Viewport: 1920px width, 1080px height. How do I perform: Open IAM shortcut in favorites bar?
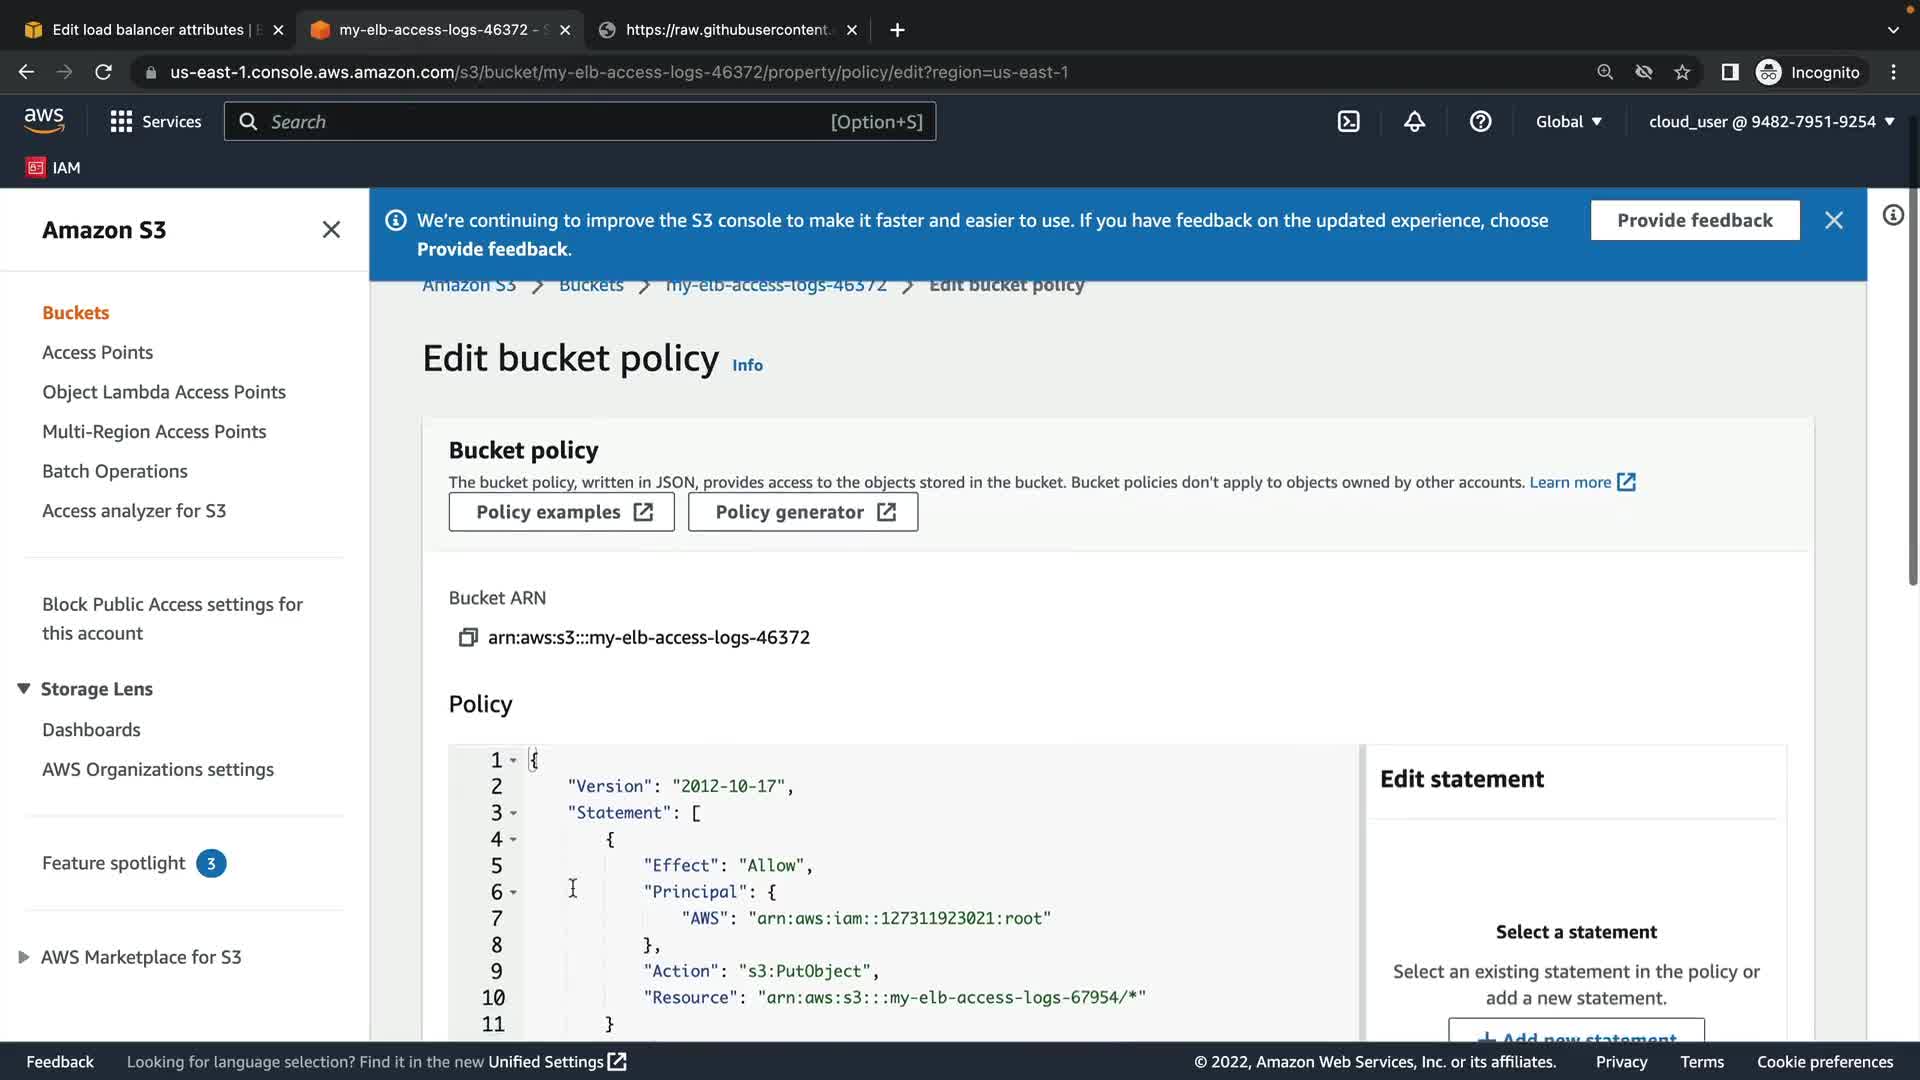point(54,167)
